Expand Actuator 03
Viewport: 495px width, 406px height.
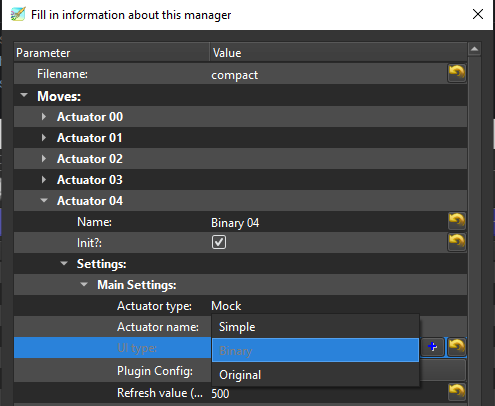(x=44, y=180)
